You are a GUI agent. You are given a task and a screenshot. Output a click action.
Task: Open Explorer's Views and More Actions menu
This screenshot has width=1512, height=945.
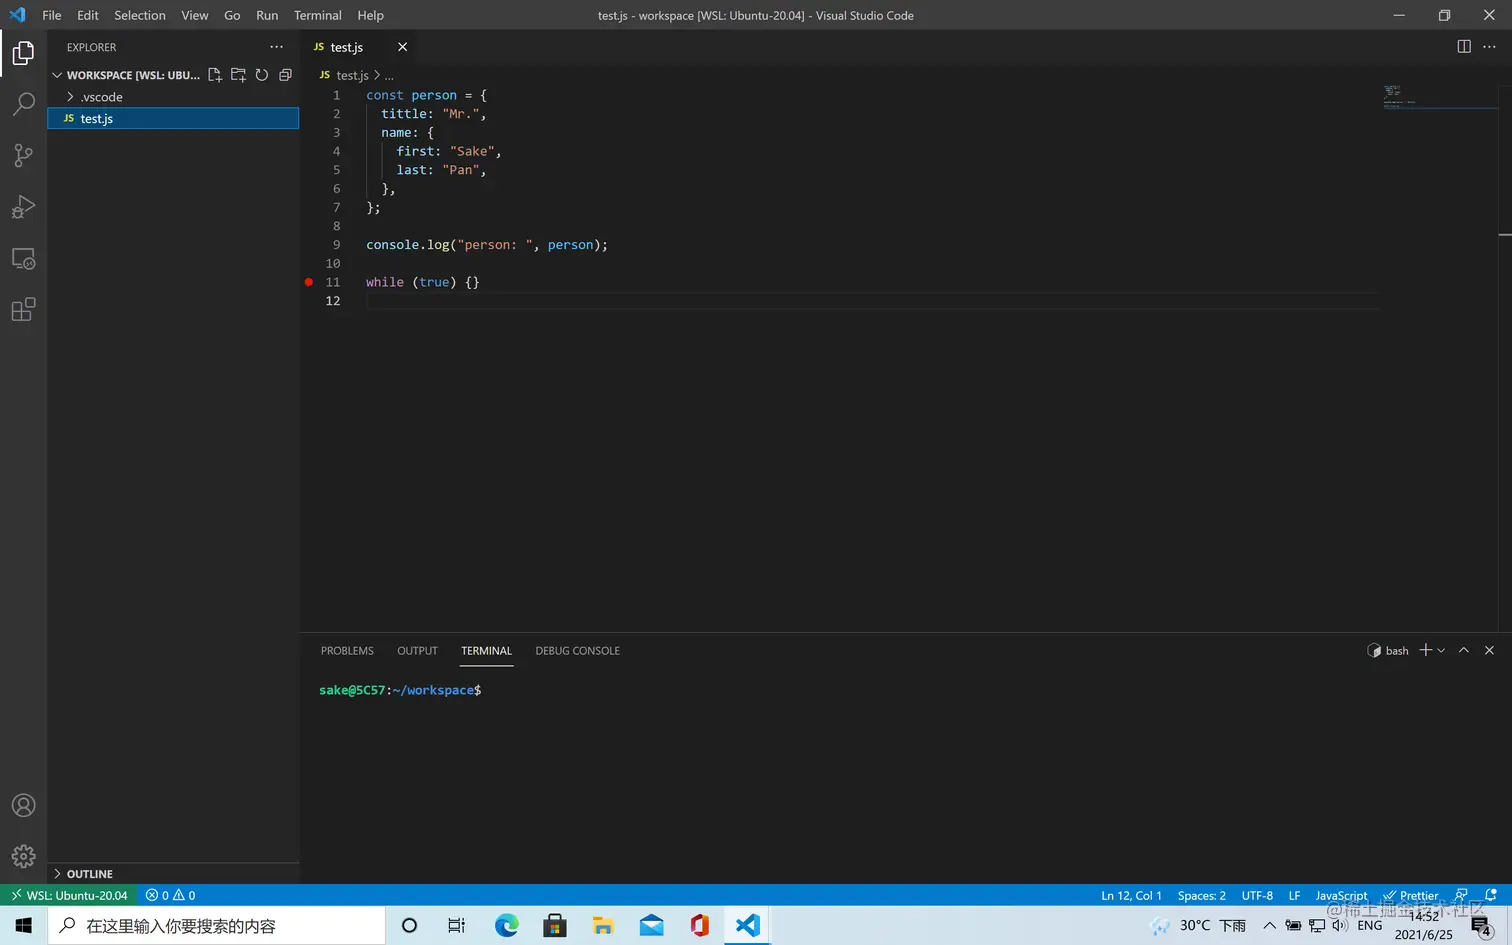277,47
